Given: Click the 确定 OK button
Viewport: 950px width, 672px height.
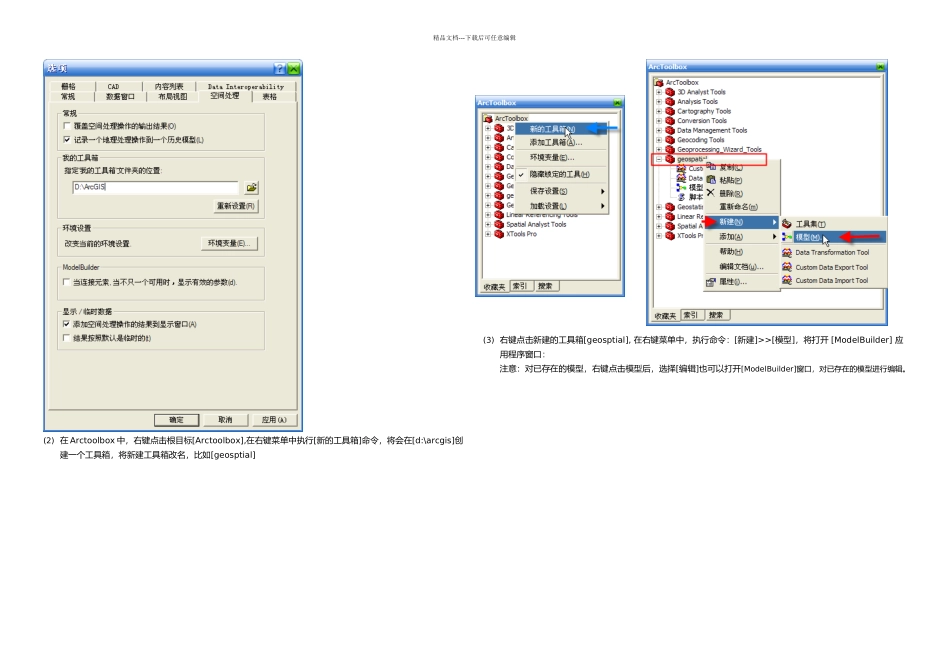Looking at the screenshot, I should [x=176, y=420].
